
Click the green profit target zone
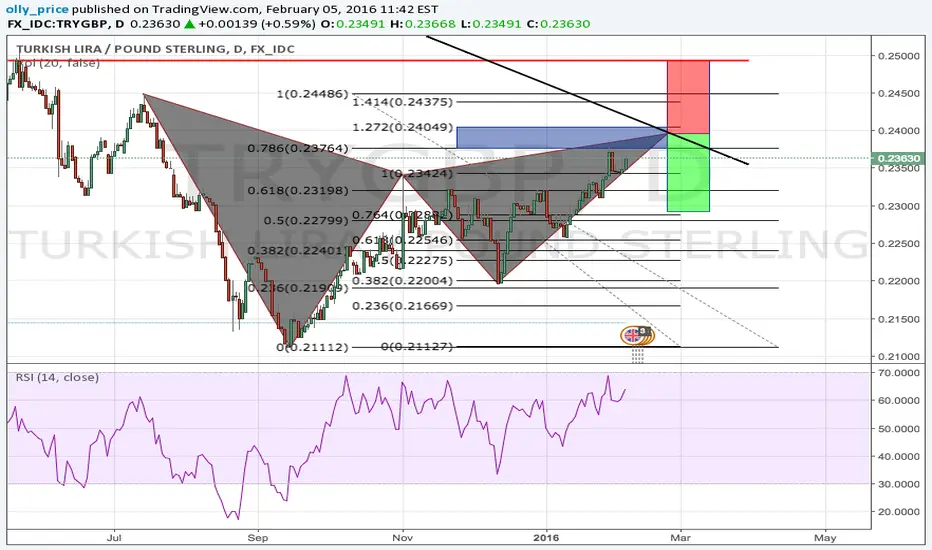688,172
